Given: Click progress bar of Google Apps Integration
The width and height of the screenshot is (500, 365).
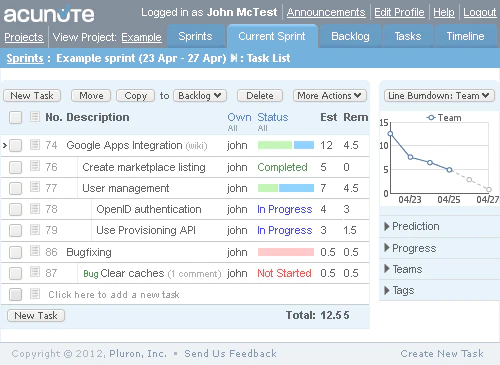Looking at the screenshot, I should click(286, 145).
